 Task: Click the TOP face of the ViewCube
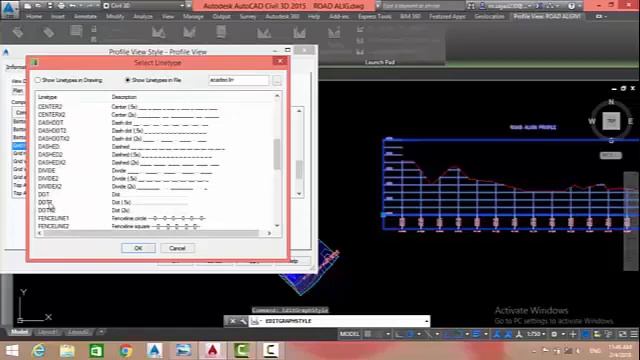pyautogui.click(x=611, y=121)
